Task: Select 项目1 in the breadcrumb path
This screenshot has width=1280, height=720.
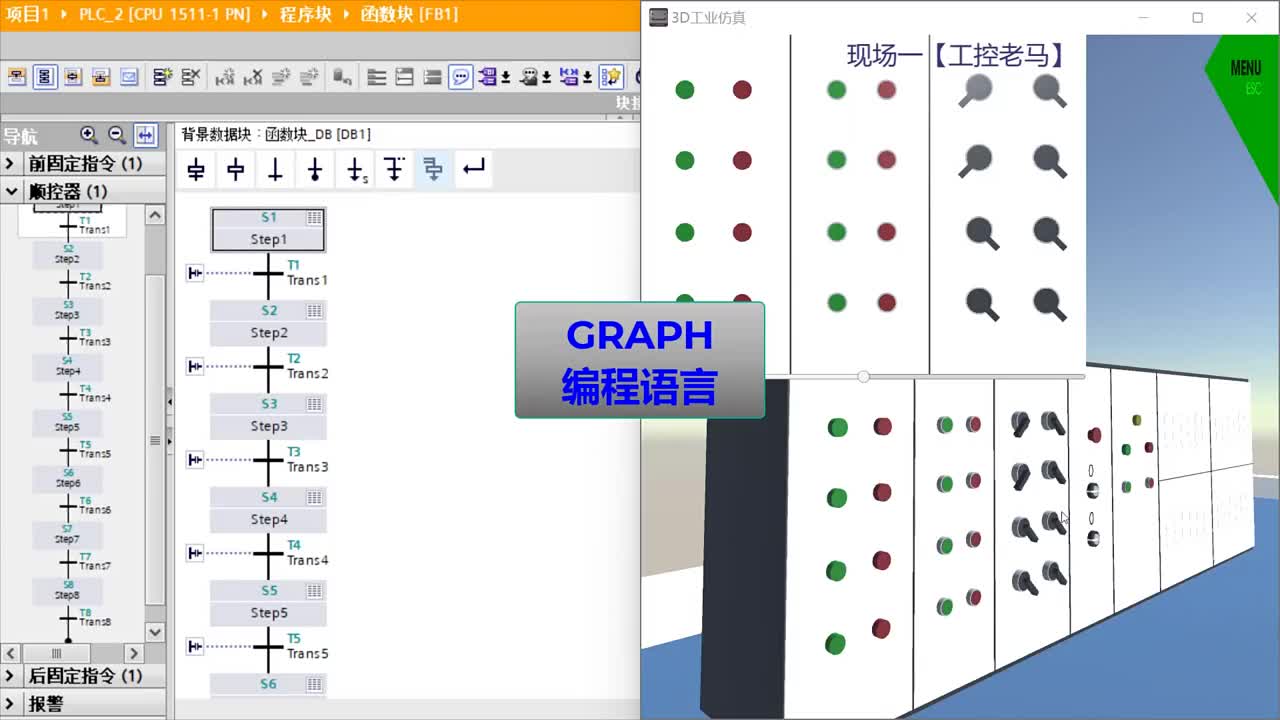Action: click(x=28, y=15)
